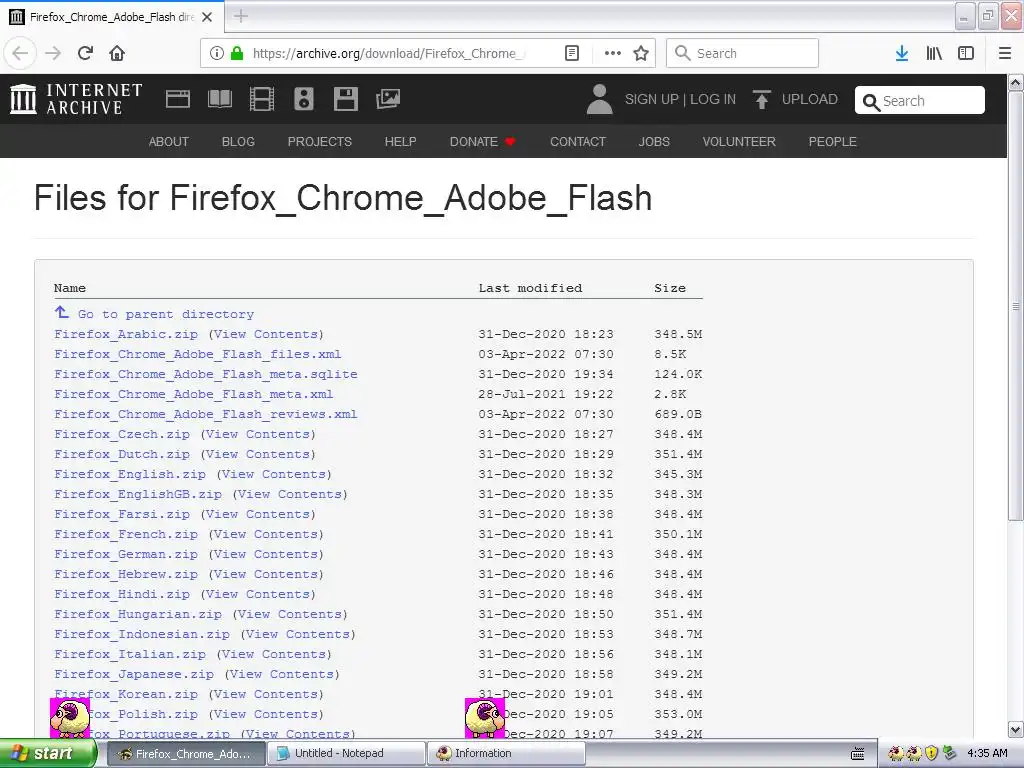Click the LOG IN link
The width and height of the screenshot is (1024, 768).
point(713,99)
